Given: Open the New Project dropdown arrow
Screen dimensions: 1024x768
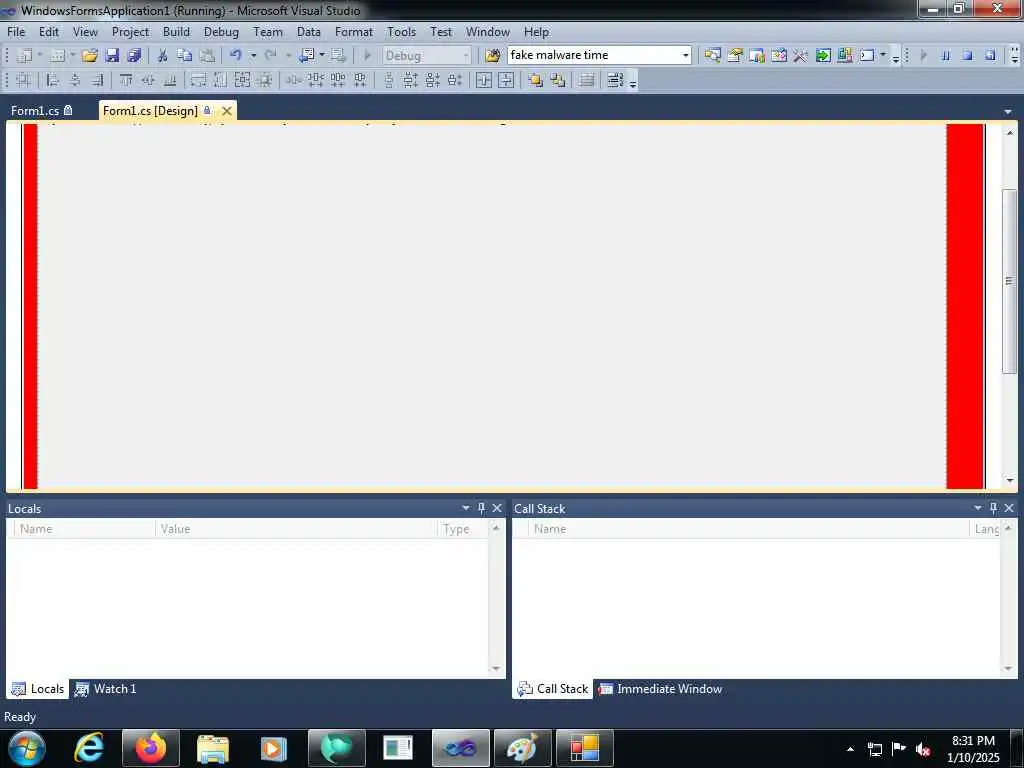Looking at the screenshot, I should click(x=39, y=56).
